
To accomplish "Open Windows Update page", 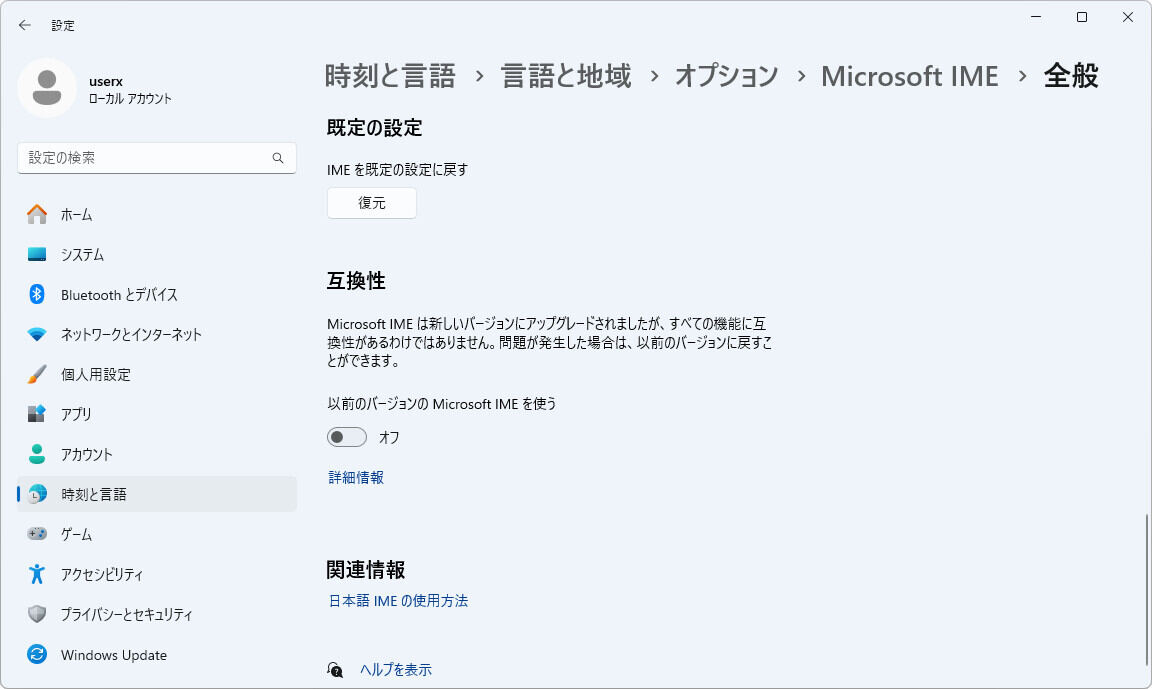I will click(157, 654).
